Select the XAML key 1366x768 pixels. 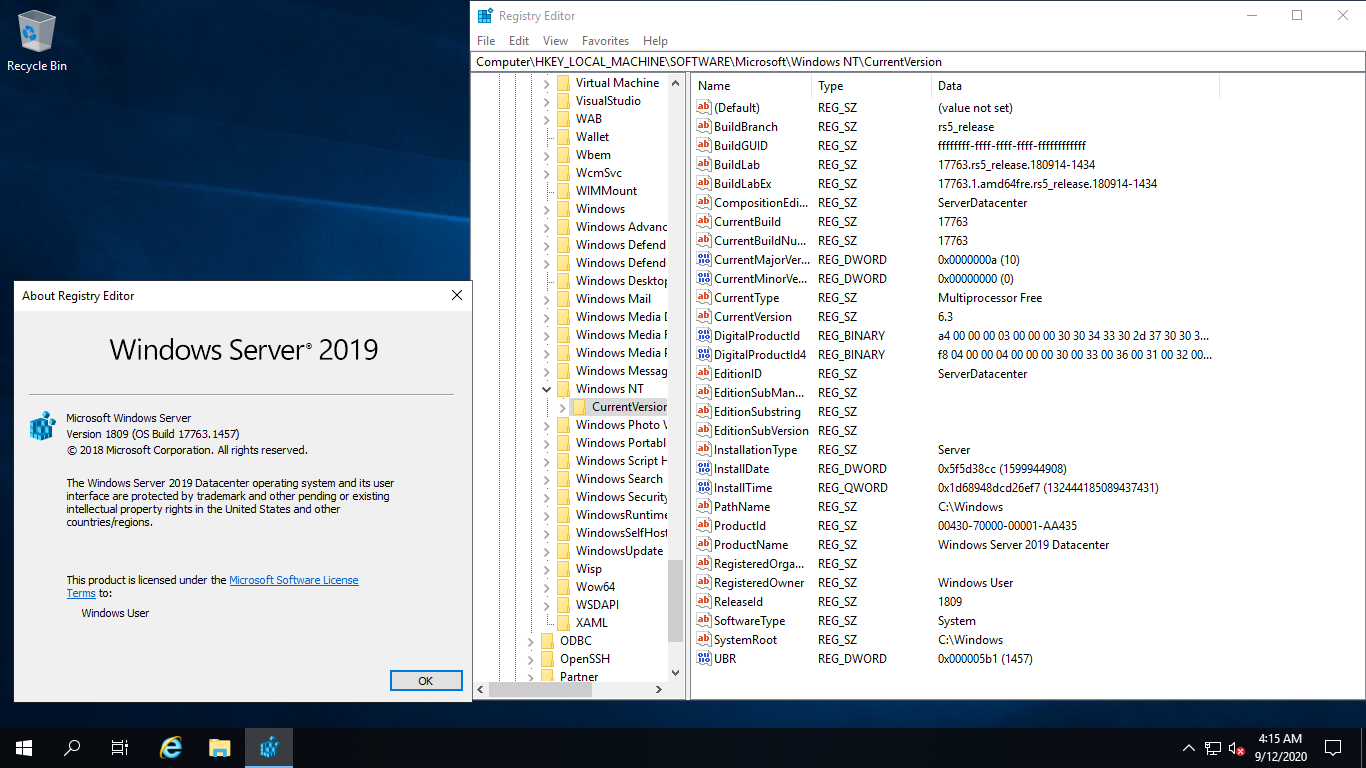[x=592, y=623]
